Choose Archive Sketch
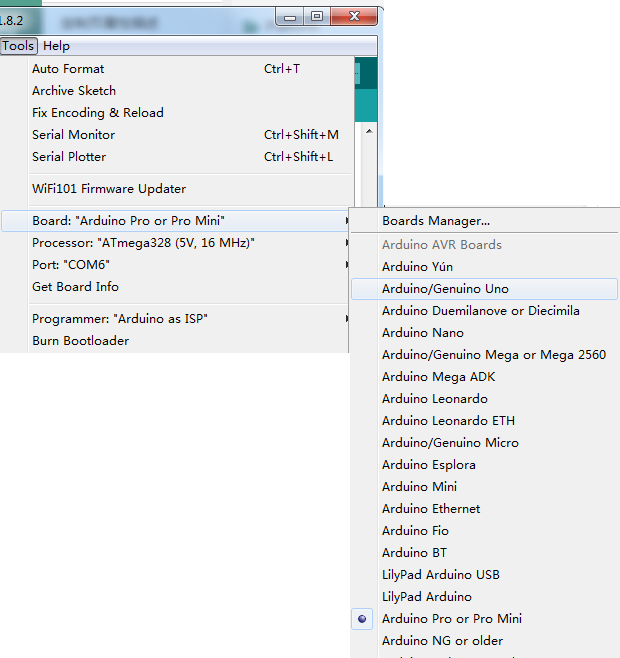620x658 pixels. 175,91
